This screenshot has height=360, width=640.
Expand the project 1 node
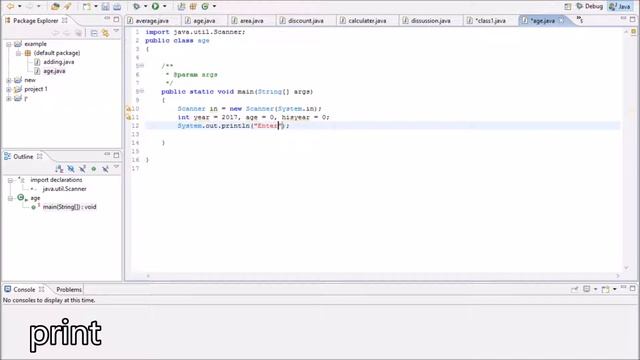click(x=9, y=89)
